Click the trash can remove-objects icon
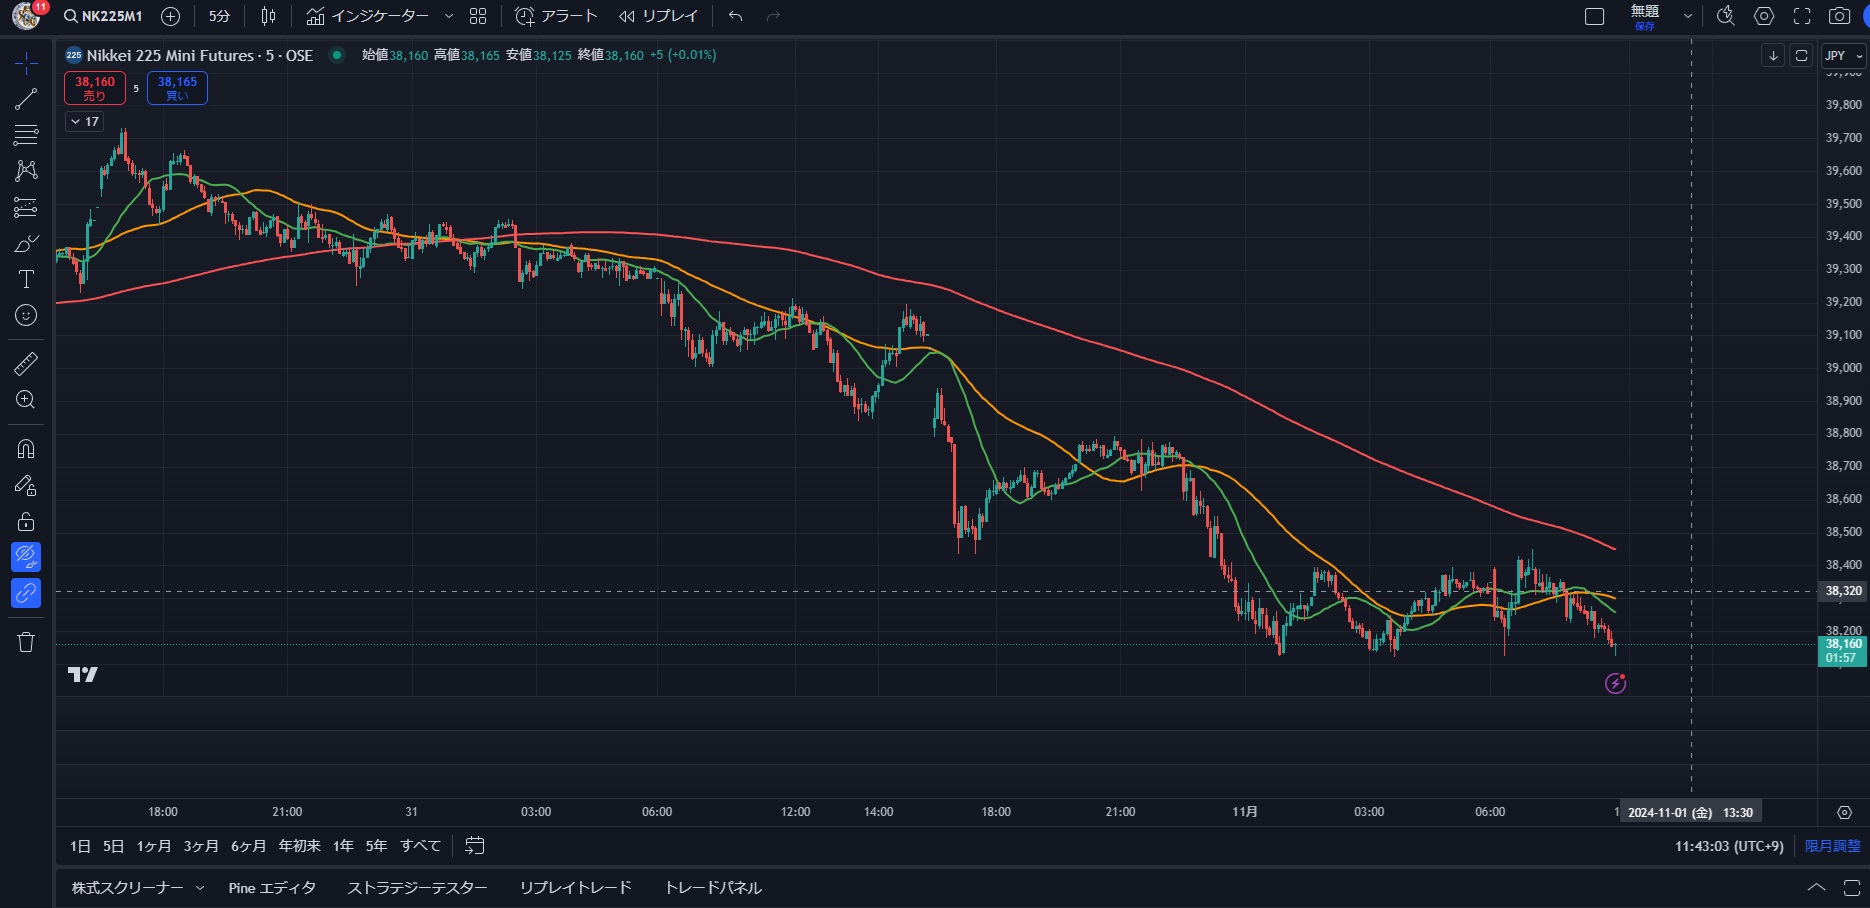This screenshot has height=908, width=1870. point(26,642)
